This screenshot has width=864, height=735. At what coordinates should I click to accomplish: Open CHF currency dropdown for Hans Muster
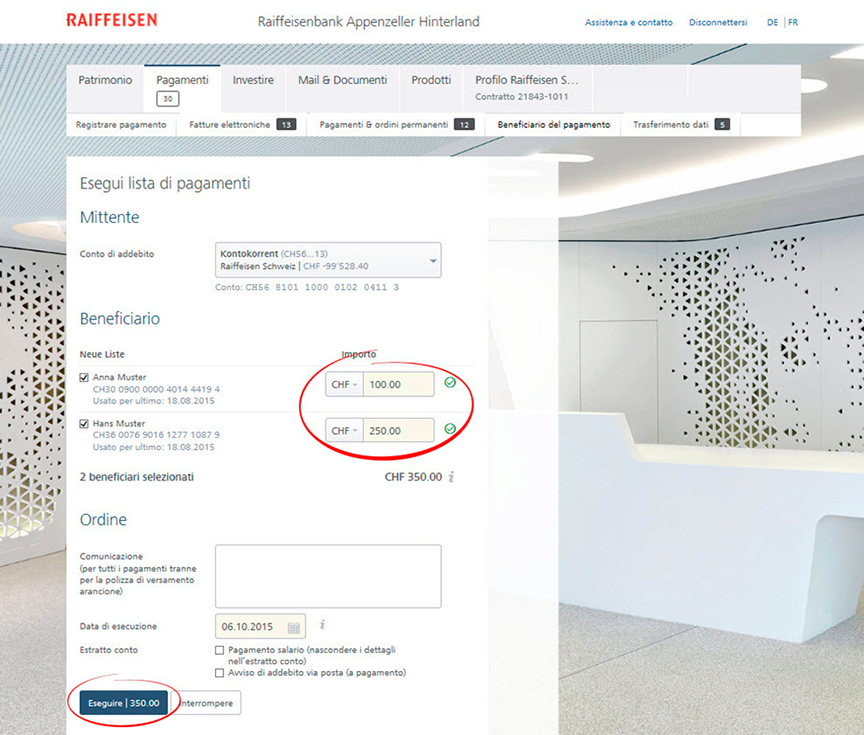(344, 431)
